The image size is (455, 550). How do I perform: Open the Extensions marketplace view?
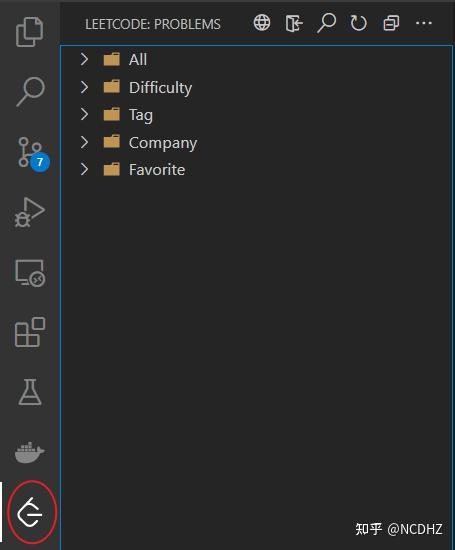pos(30,332)
